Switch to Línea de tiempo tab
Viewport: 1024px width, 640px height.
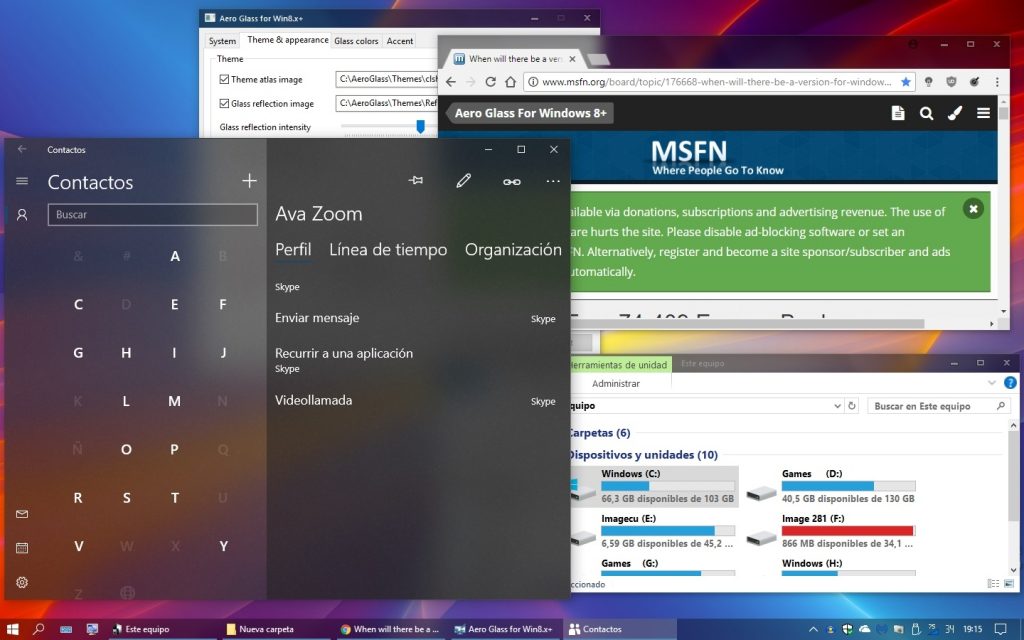pyautogui.click(x=388, y=249)
